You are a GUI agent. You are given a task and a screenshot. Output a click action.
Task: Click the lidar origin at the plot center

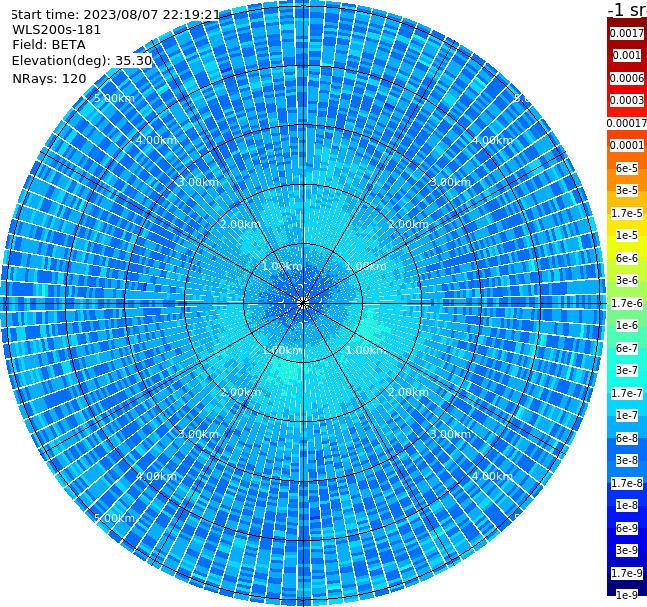pyautogui.click(x=303, y=303)
